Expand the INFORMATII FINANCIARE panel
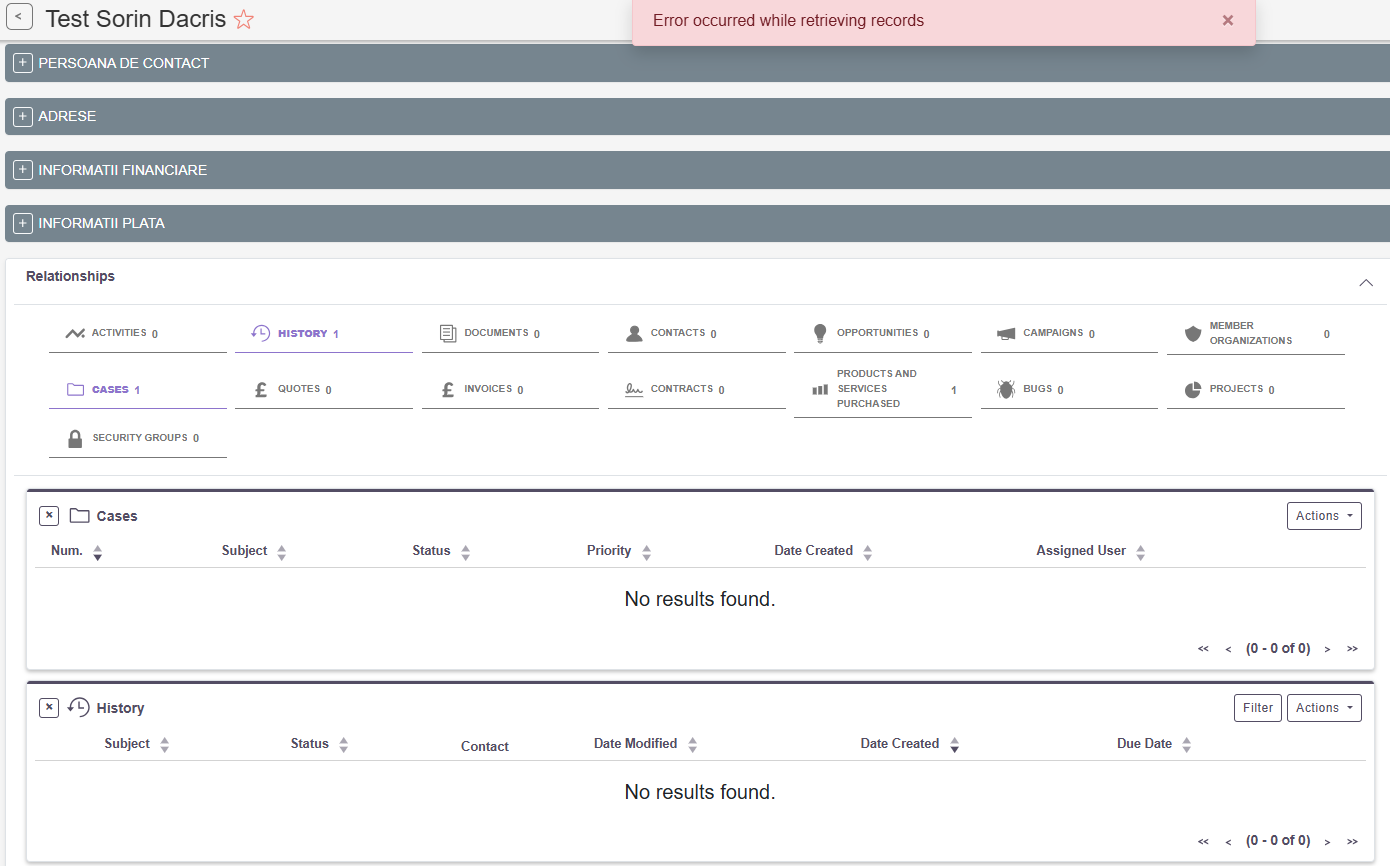1390x866 pixels. tap(23, 170)
